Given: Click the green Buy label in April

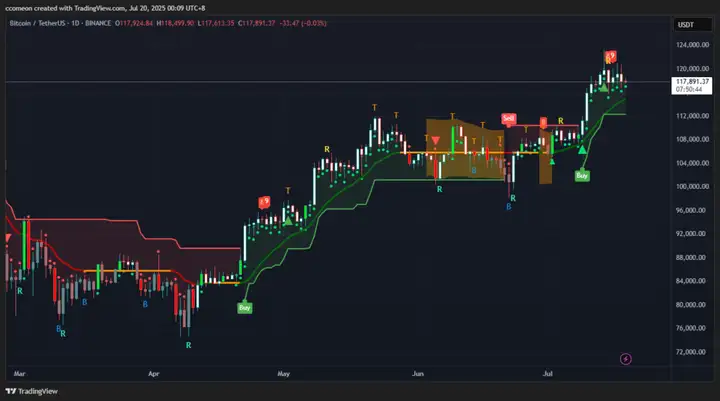Looking at the screenshot, I should pyautogui.click(x=245, y=308).
